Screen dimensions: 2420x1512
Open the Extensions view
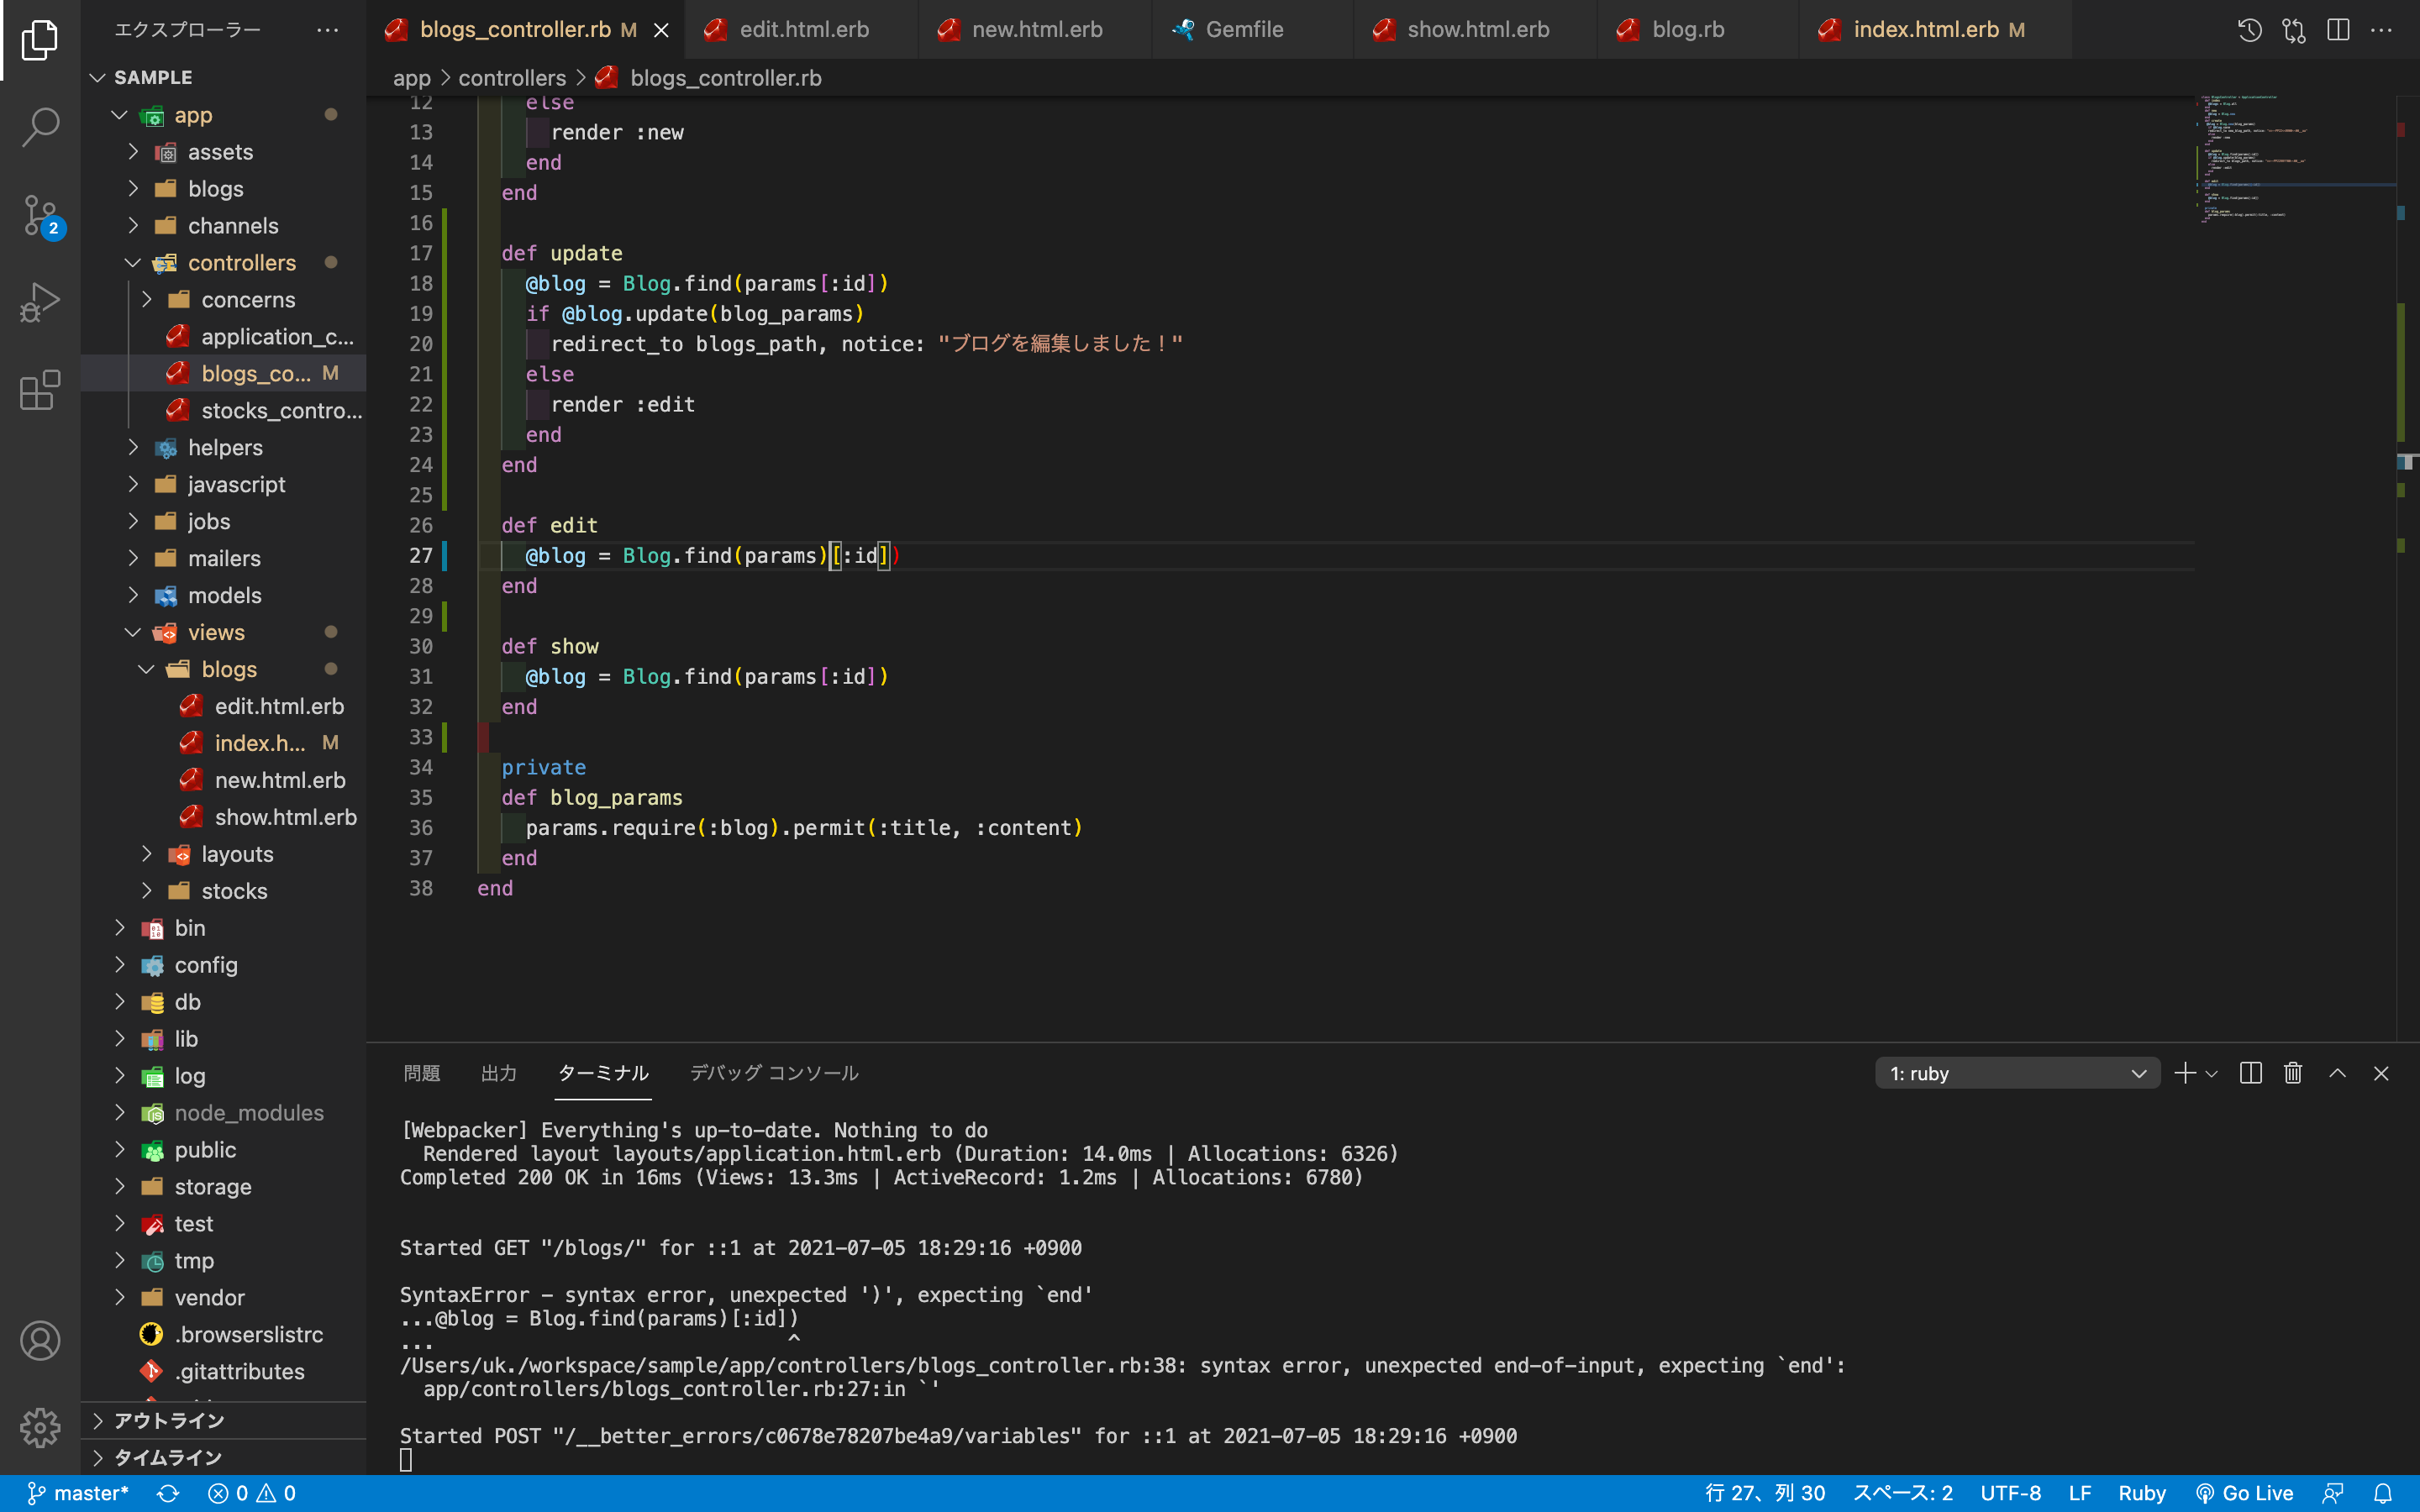click(x=40, y=390)
